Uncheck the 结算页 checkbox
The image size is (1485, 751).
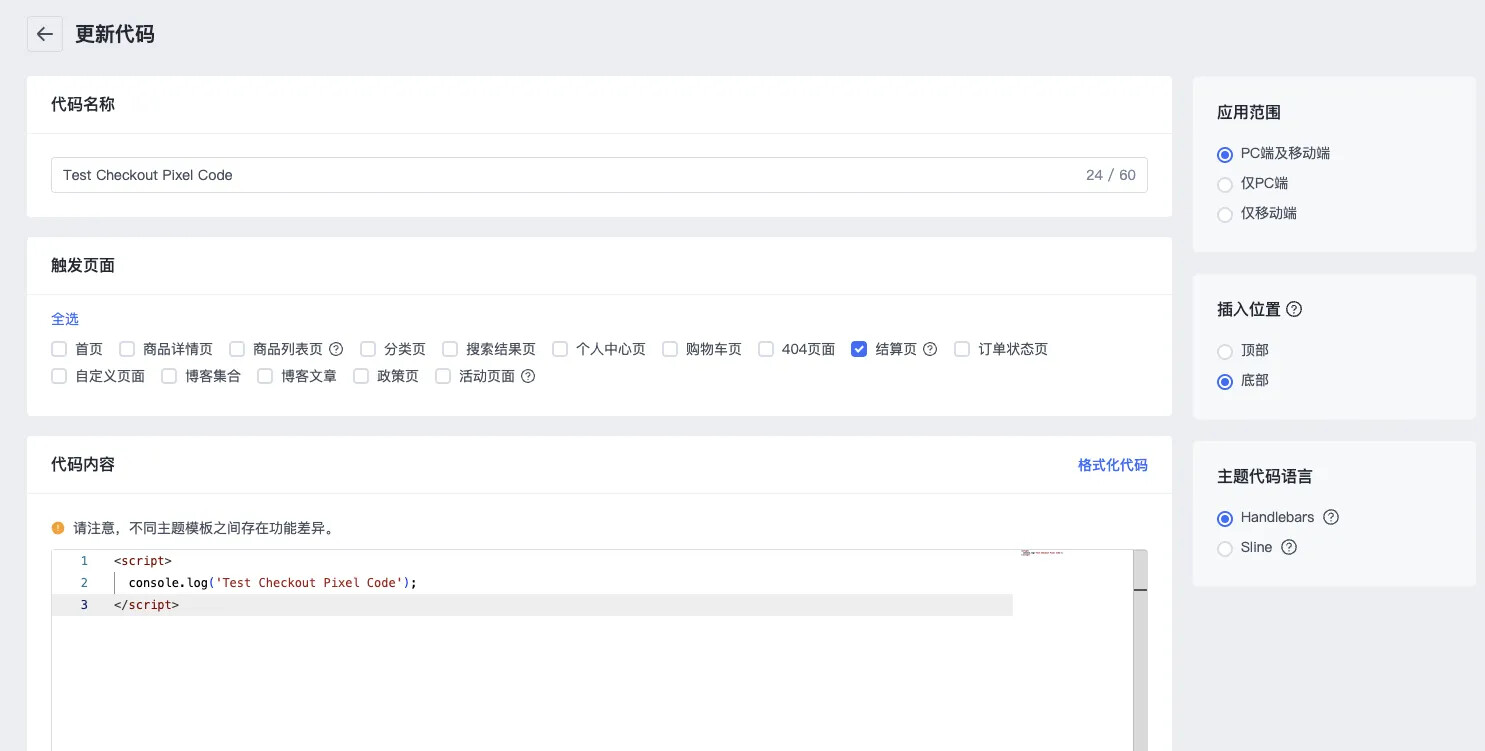tap(859, 349)
